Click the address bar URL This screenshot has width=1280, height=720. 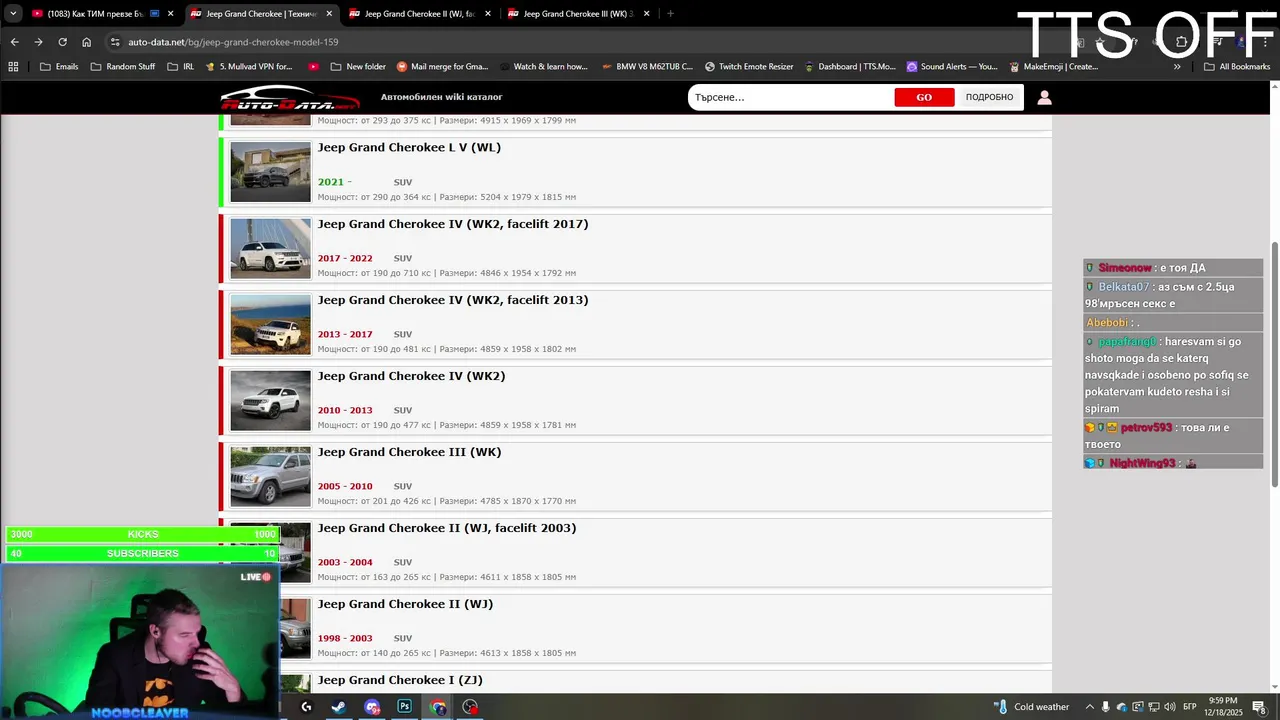coord(233,42)
